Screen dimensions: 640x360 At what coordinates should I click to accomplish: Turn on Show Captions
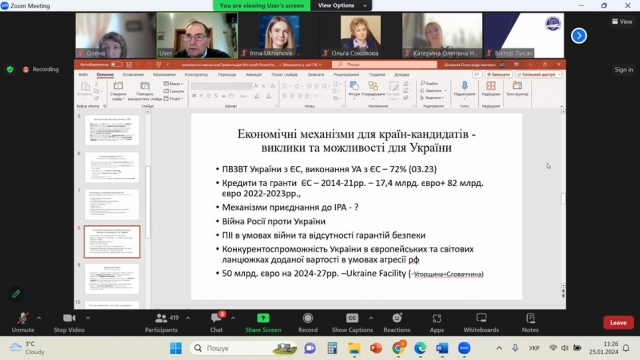tap(352, 322)
